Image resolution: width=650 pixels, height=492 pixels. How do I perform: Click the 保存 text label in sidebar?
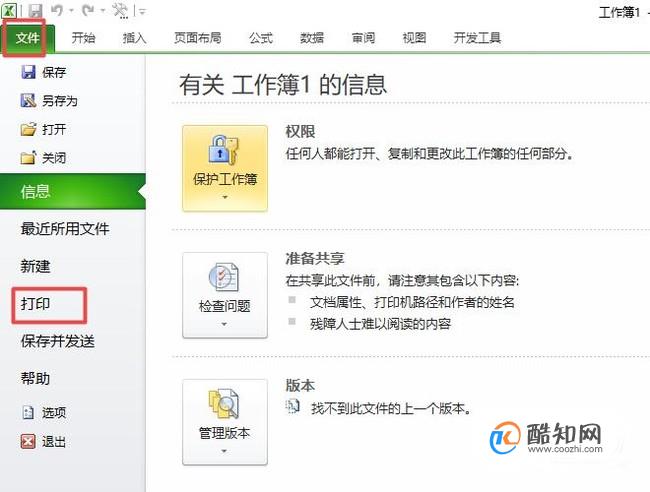point(54,73)
